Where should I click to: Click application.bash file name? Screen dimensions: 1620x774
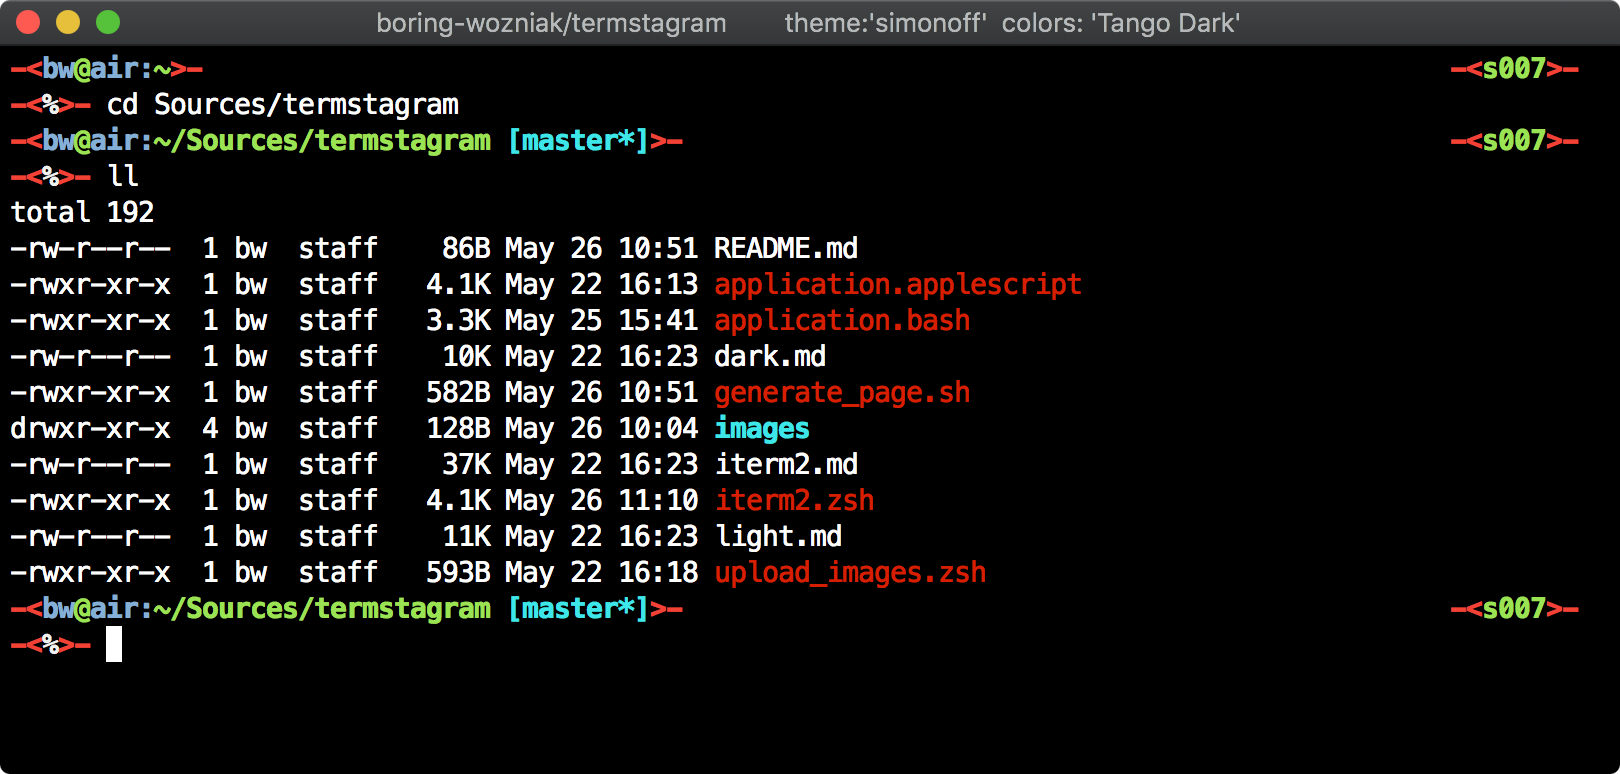coord(842,320)
